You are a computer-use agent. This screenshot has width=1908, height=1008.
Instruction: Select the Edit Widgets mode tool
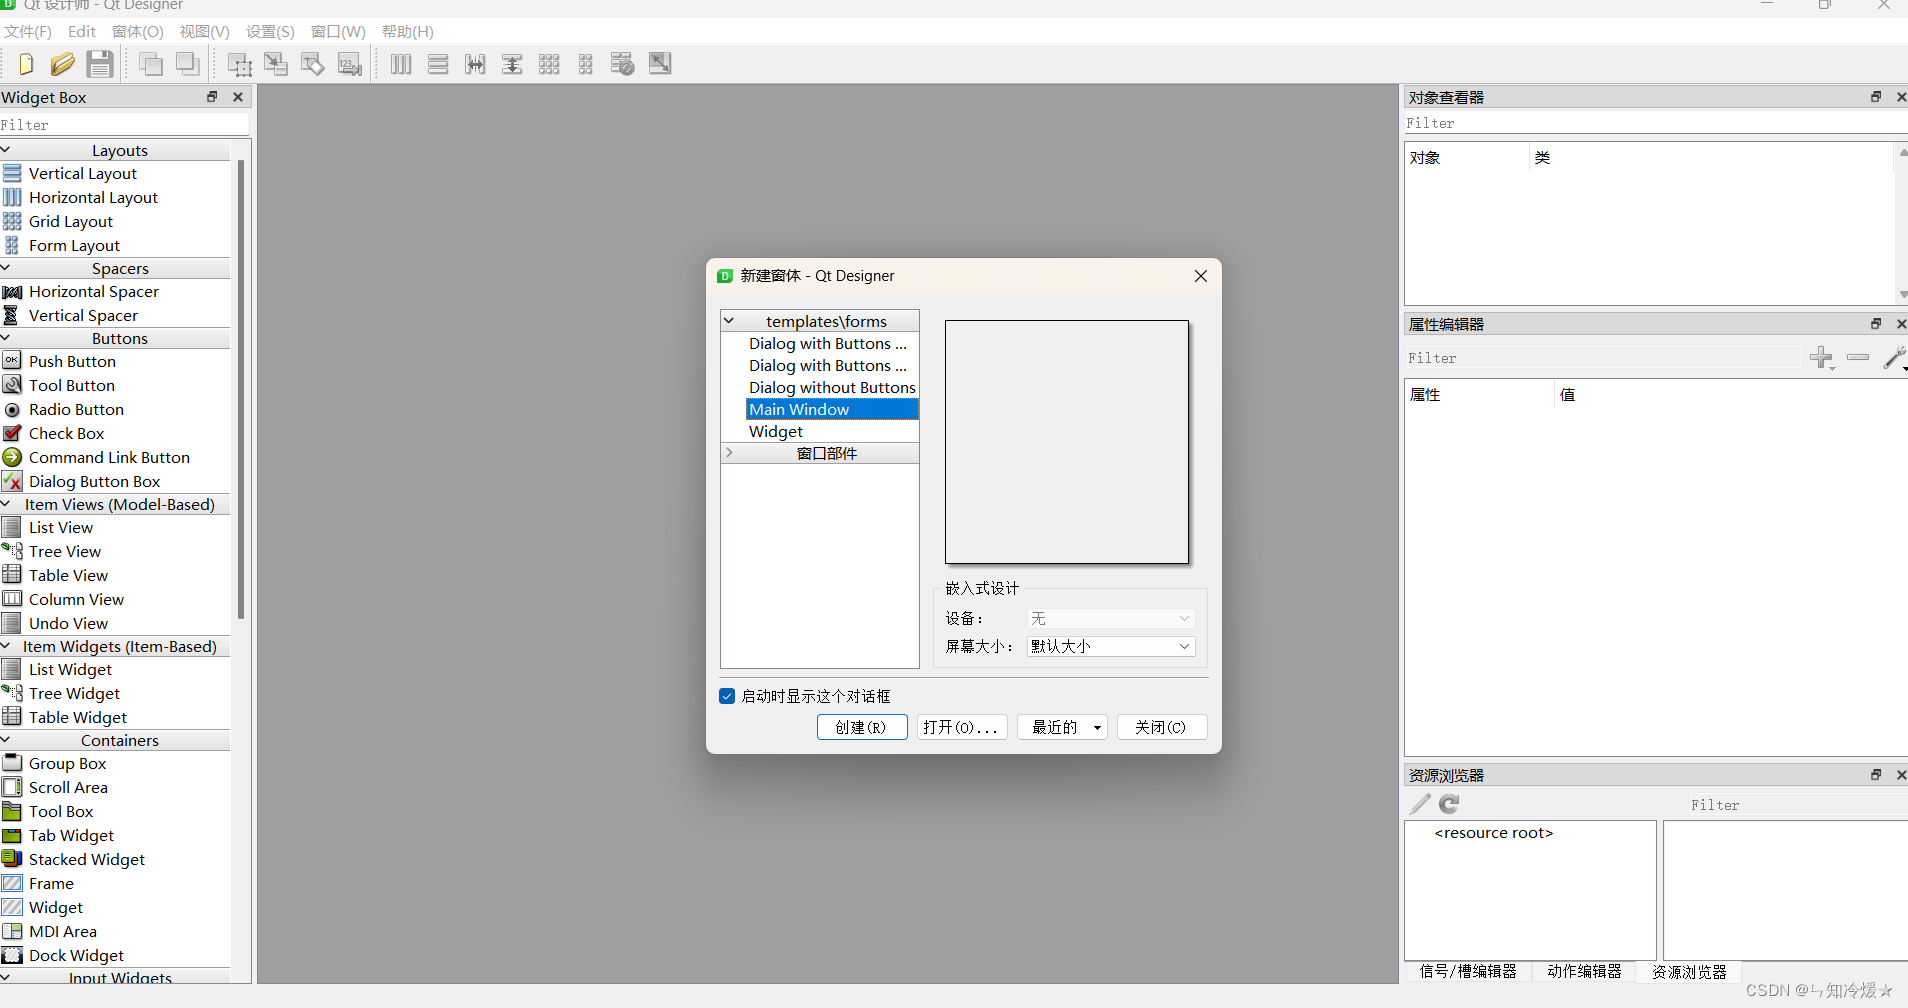coord(240,64)
